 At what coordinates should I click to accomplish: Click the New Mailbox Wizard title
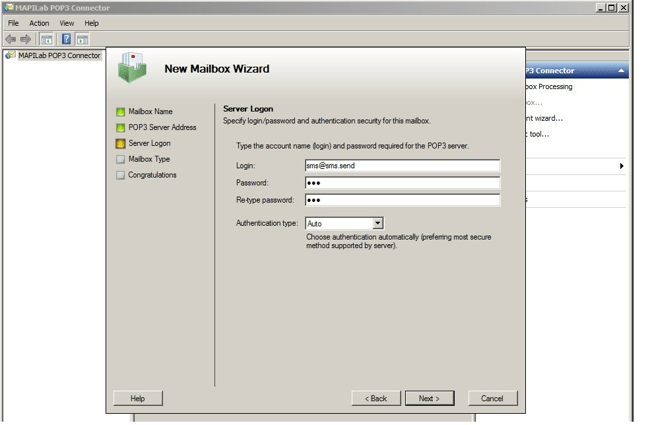(x=217, y=69)
